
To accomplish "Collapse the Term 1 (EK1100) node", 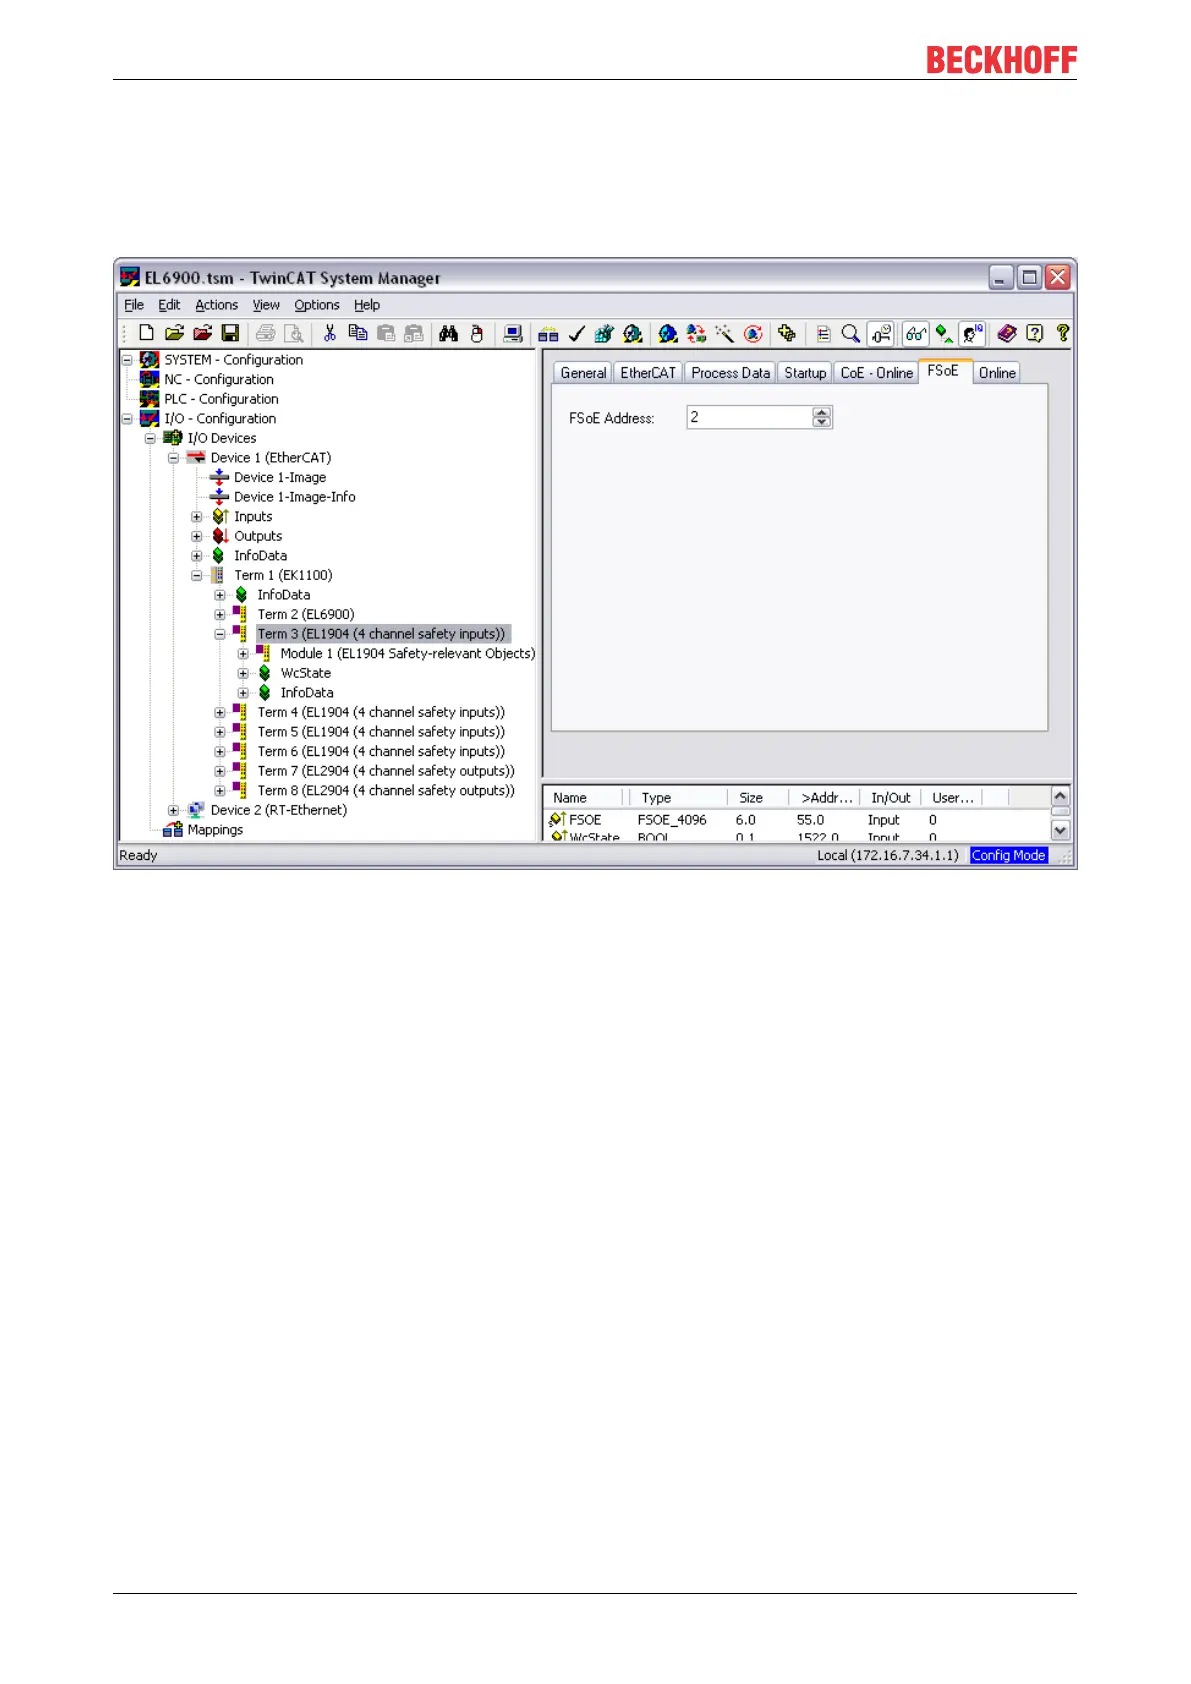I will 197,575.
